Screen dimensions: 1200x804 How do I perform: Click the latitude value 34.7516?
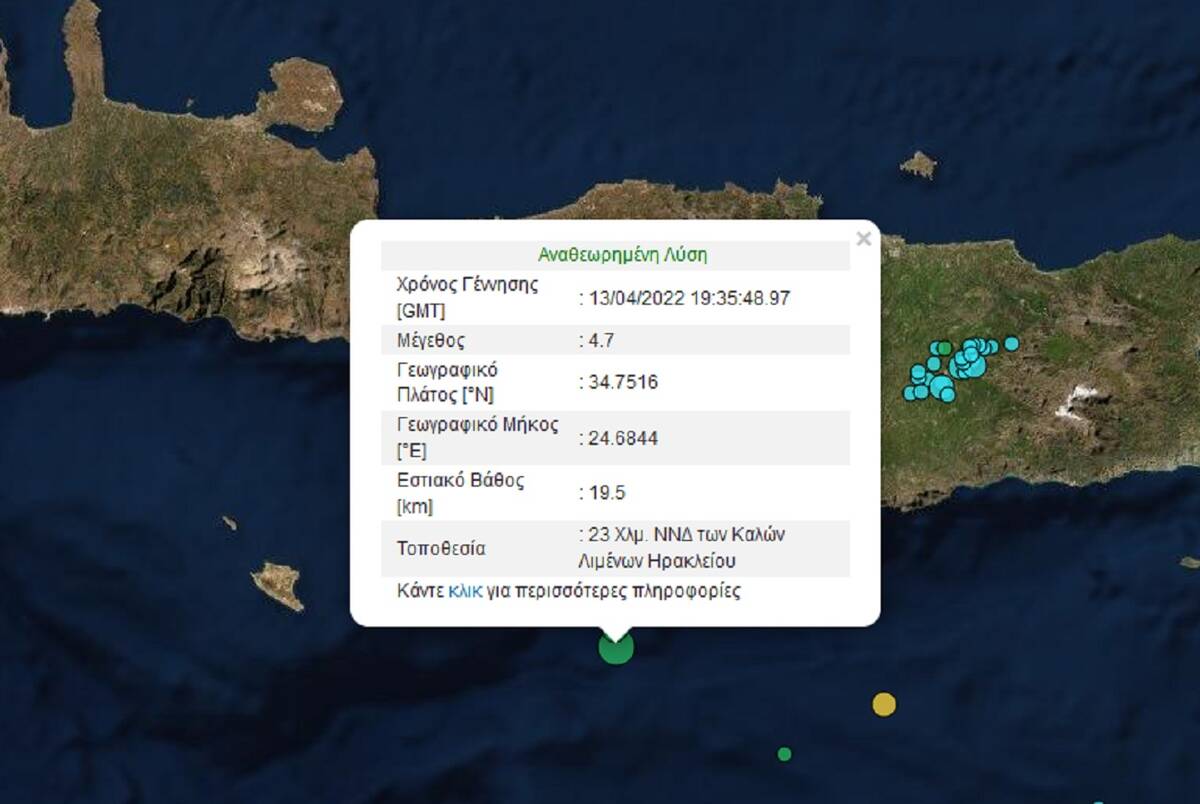click(x=622, y=382)
